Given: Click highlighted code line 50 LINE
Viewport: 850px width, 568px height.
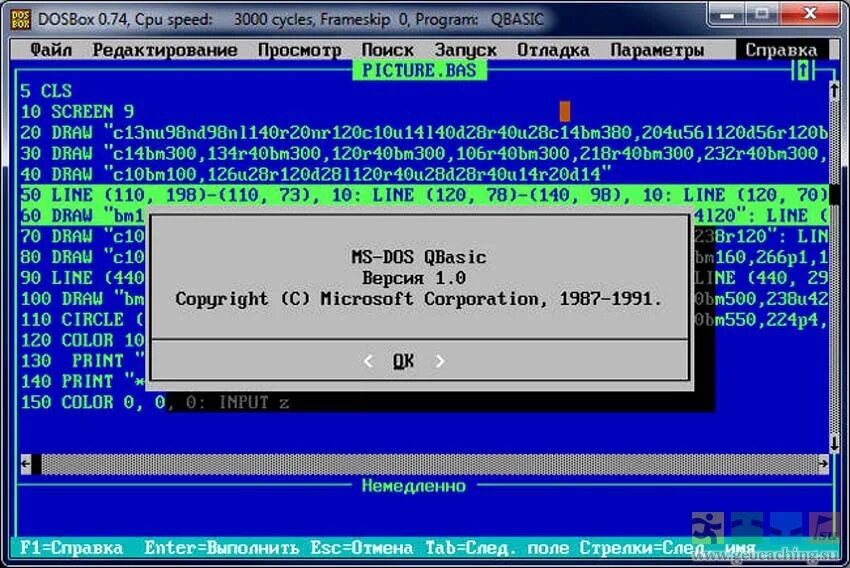Looking at the screenshot, I should pos(424,195).
